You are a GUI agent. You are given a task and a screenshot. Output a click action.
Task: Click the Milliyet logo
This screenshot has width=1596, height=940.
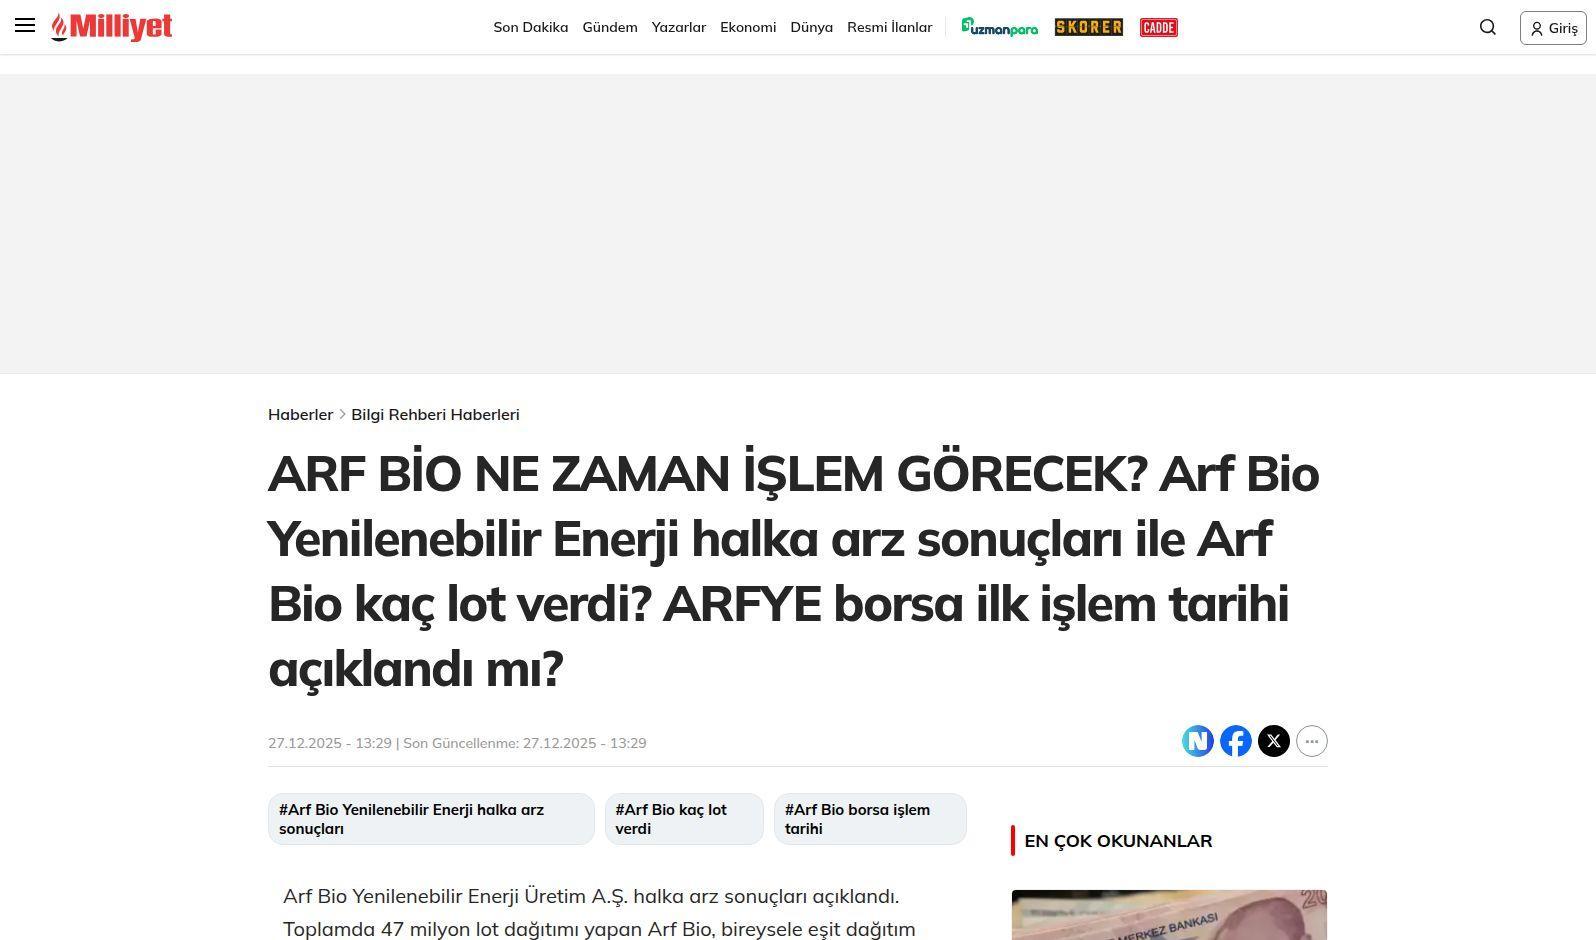(112, 27)
